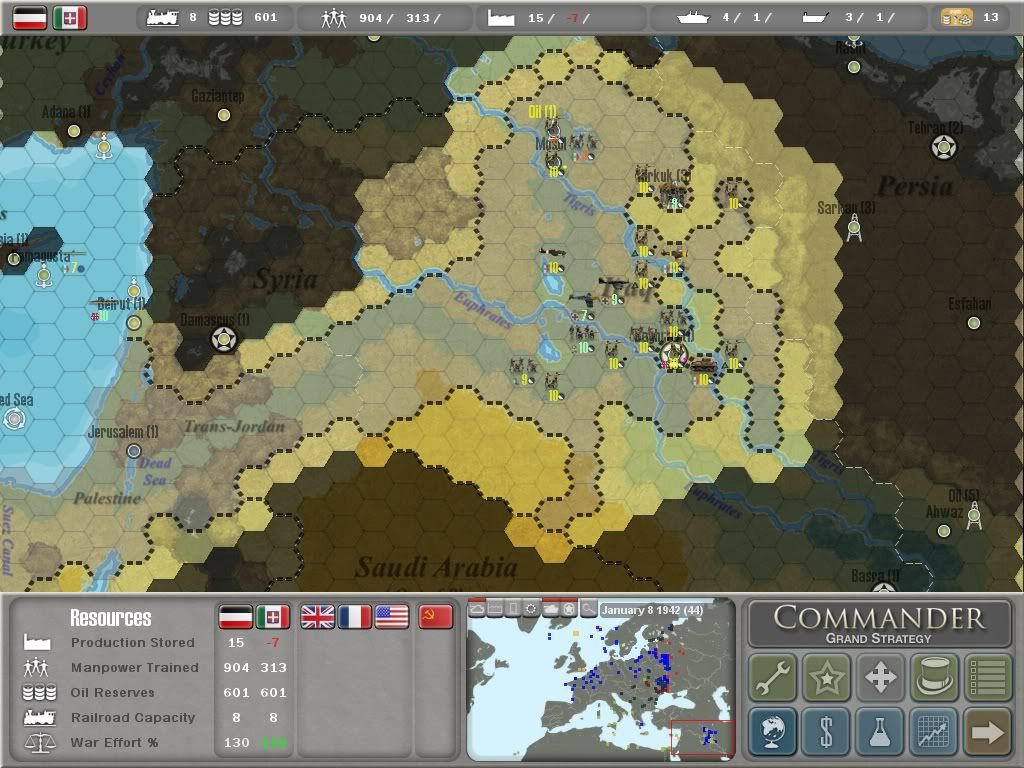1024x768 pixels.
Task: Click the Production Stored factory icon
Action: click(37, 642)
